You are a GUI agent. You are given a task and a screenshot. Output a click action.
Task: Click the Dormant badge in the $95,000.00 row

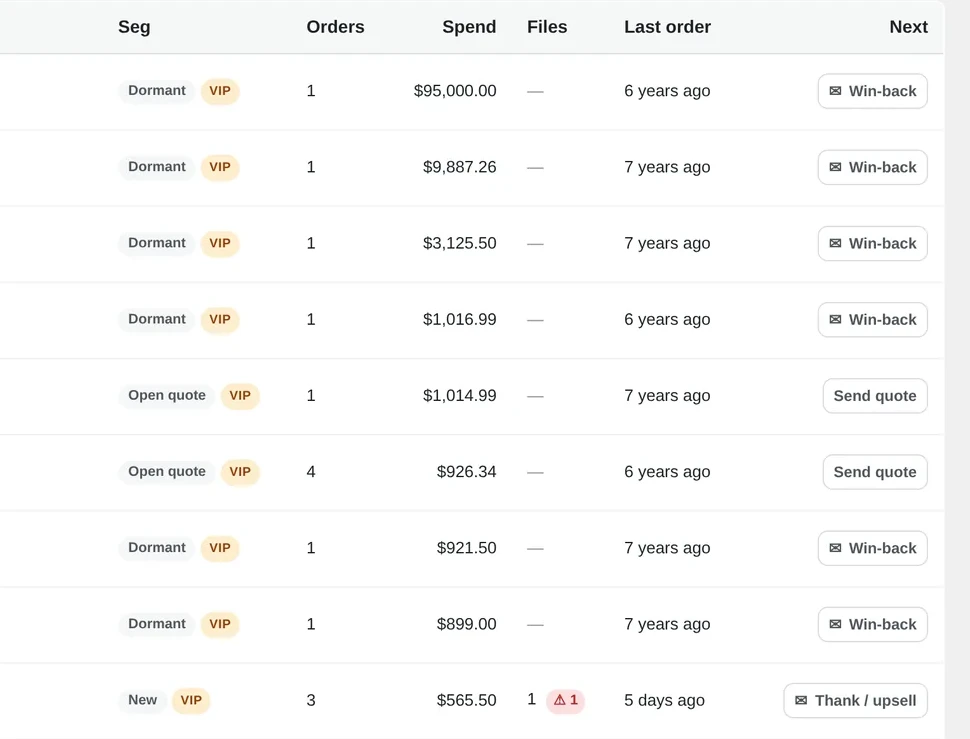[157, 91]
